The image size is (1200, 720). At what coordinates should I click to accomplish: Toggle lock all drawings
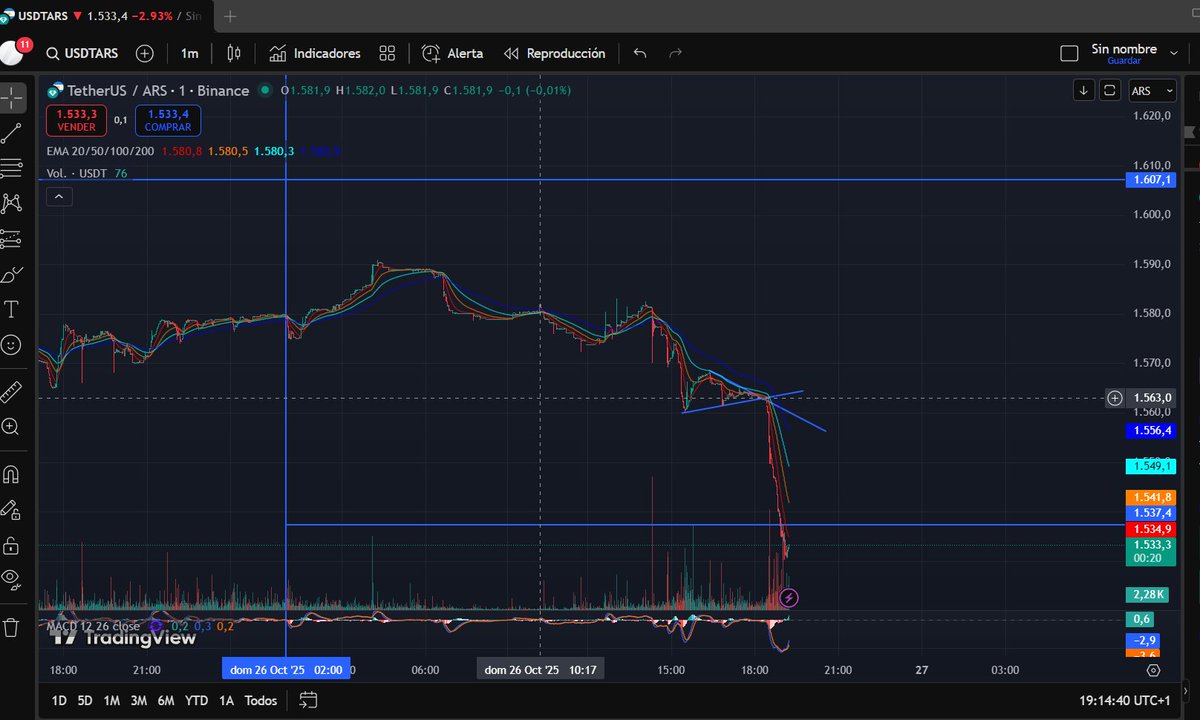click(x=12, y=545)
